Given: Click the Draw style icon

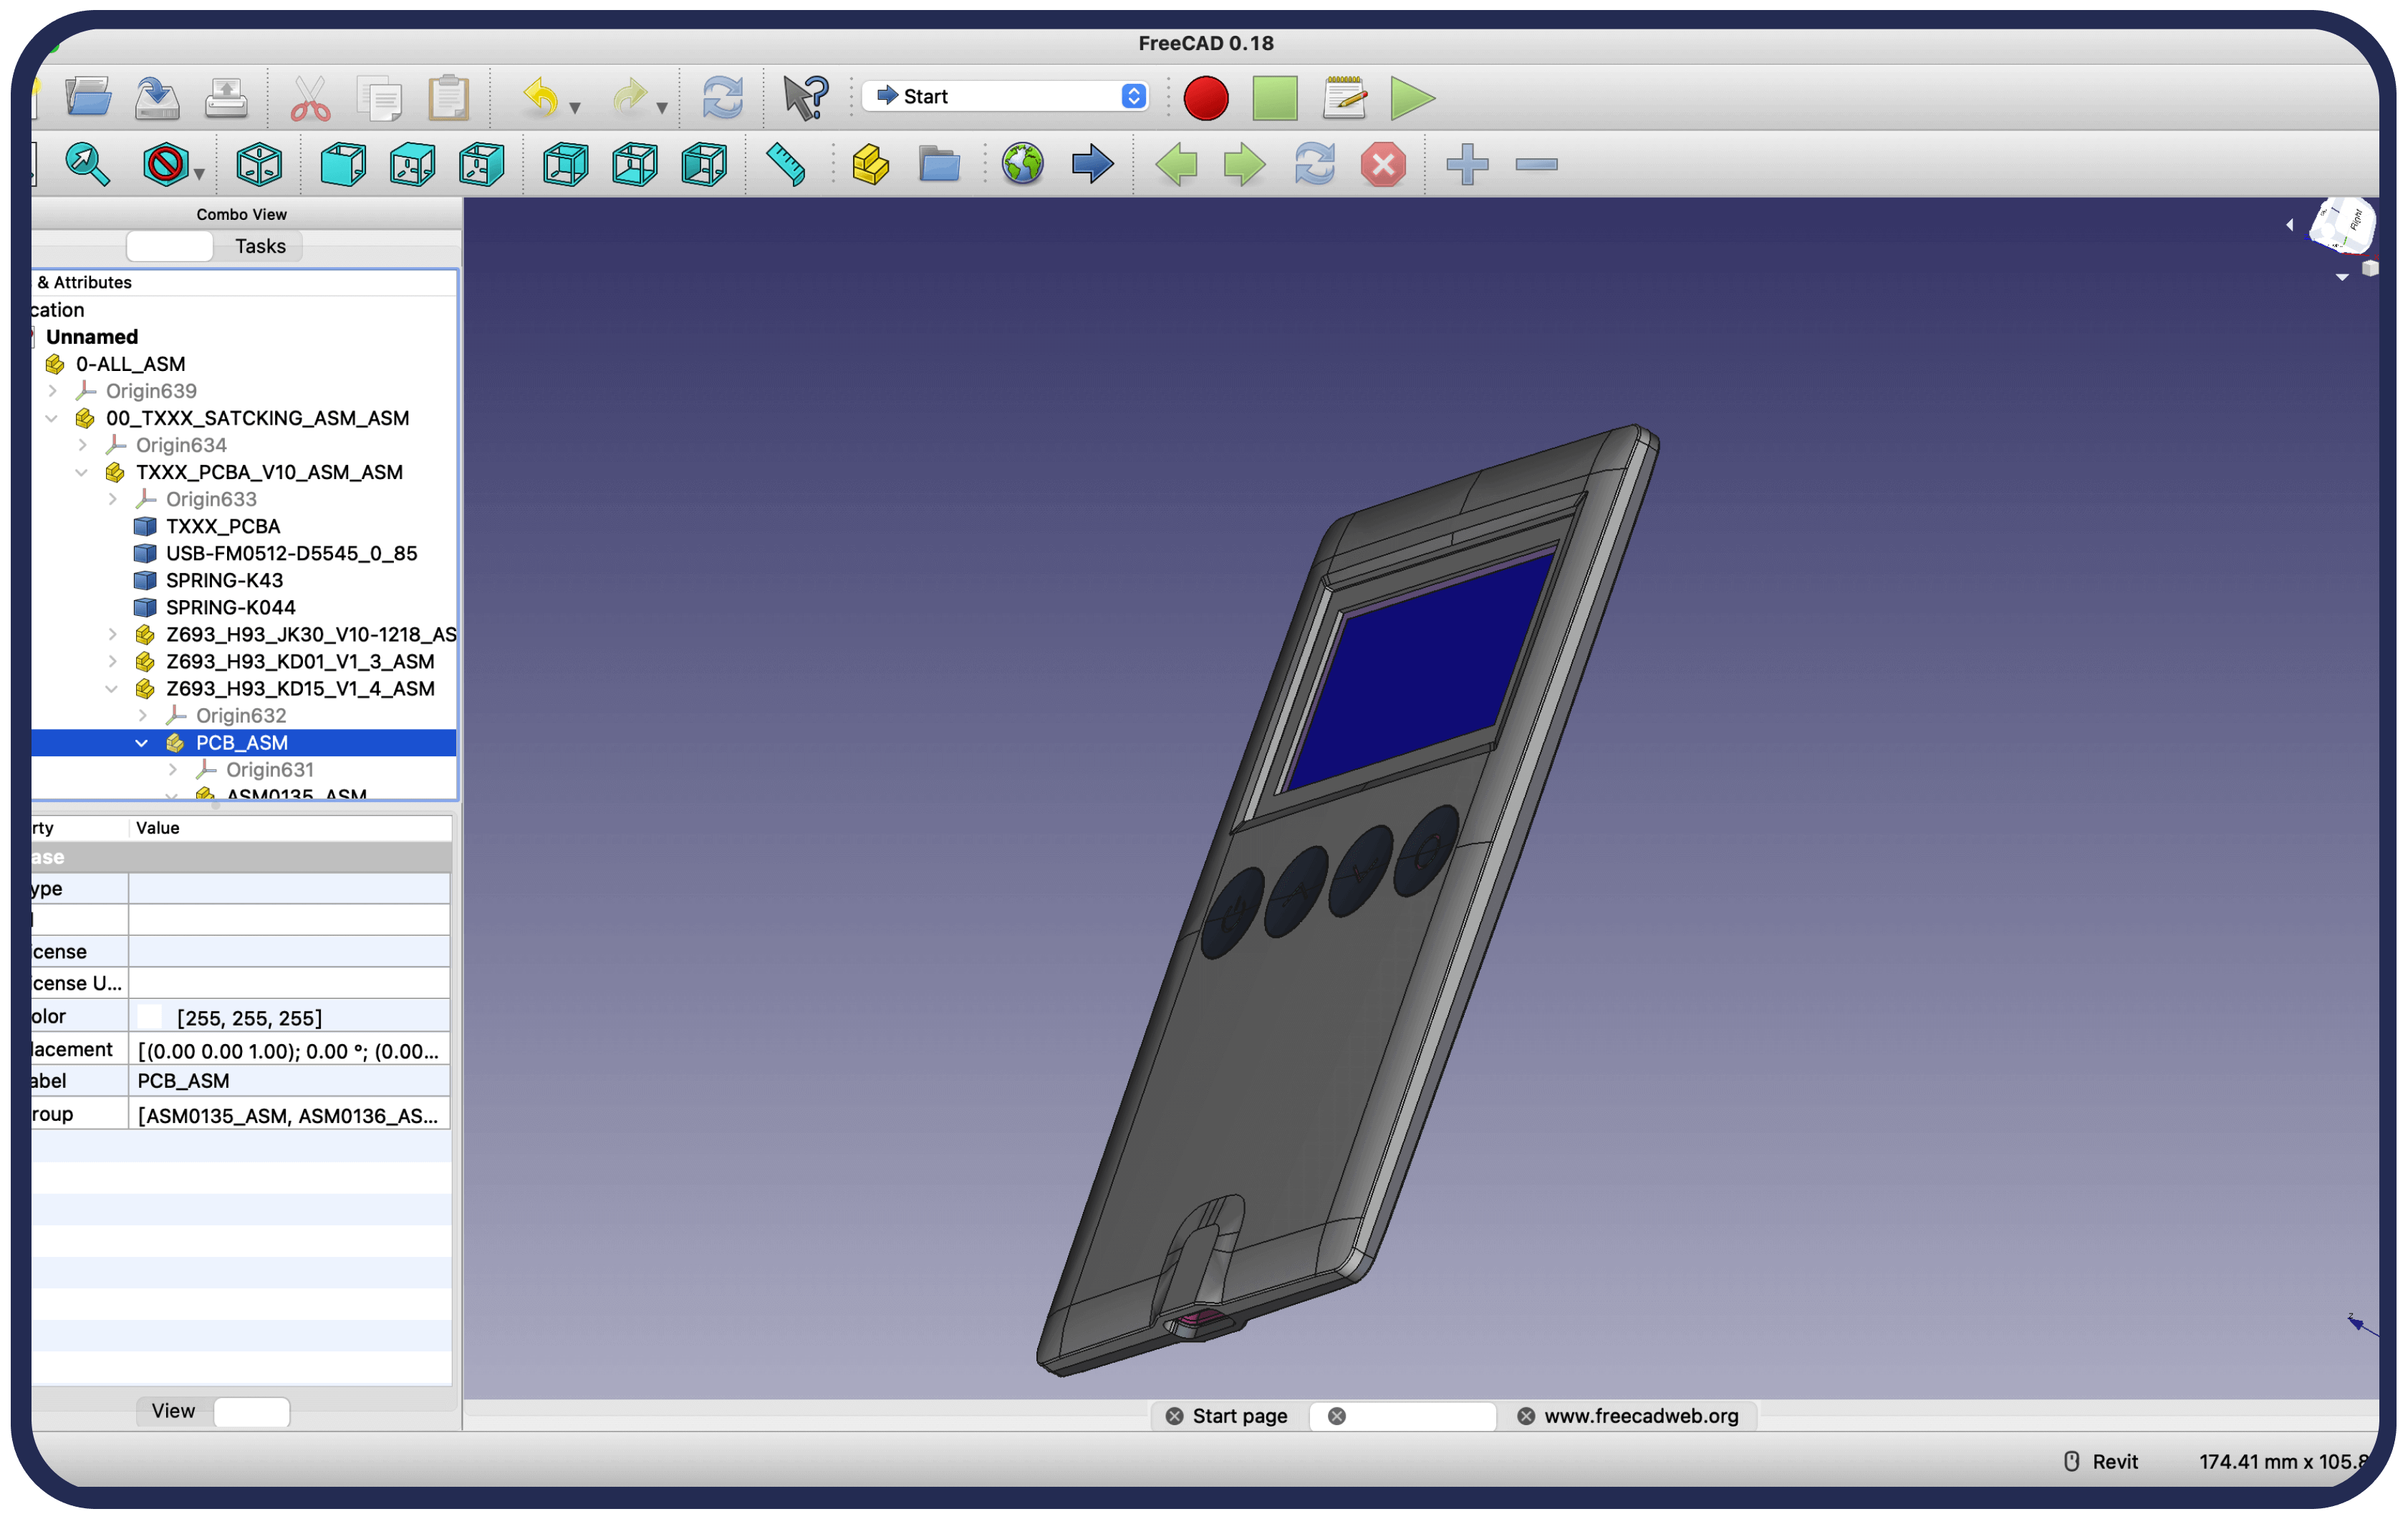Looking at the screenshot, I should 165,164.
